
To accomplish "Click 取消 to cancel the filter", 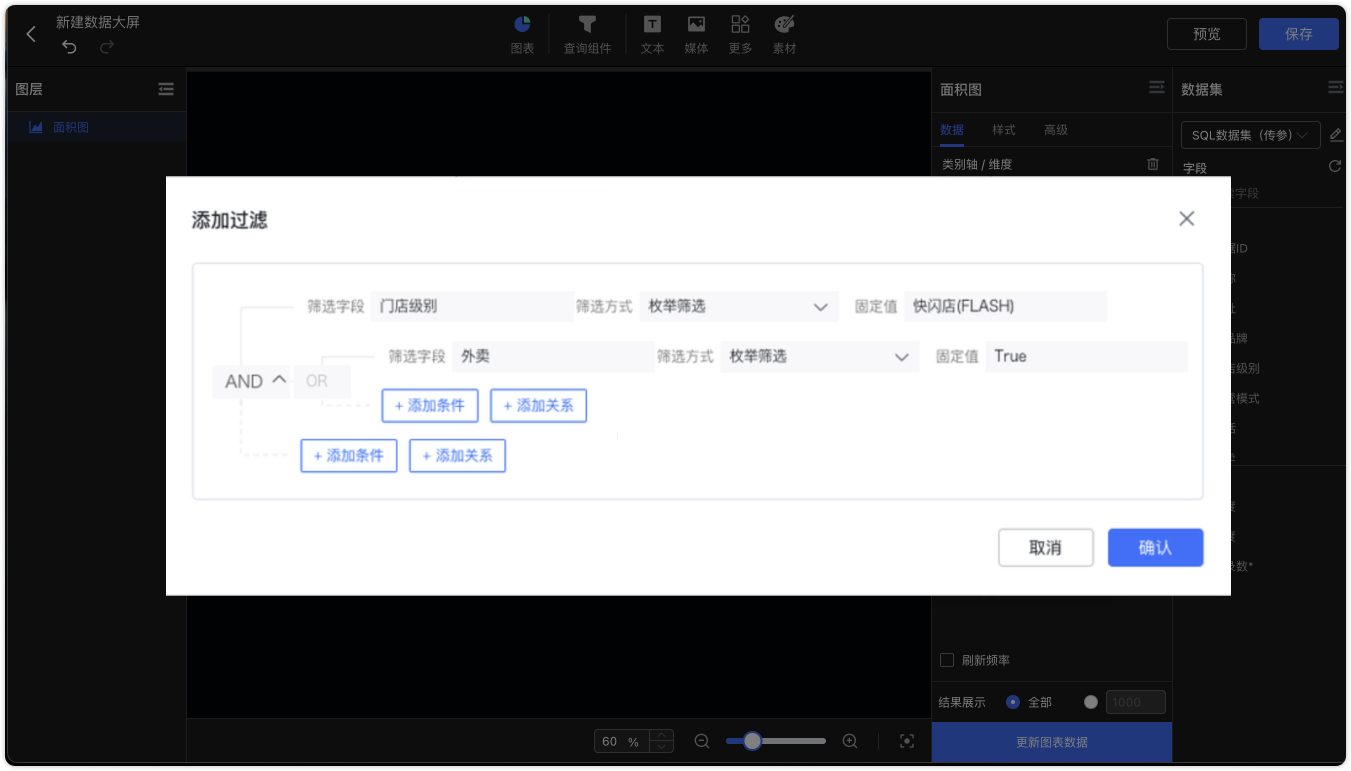I will (x=1045, y=548).
